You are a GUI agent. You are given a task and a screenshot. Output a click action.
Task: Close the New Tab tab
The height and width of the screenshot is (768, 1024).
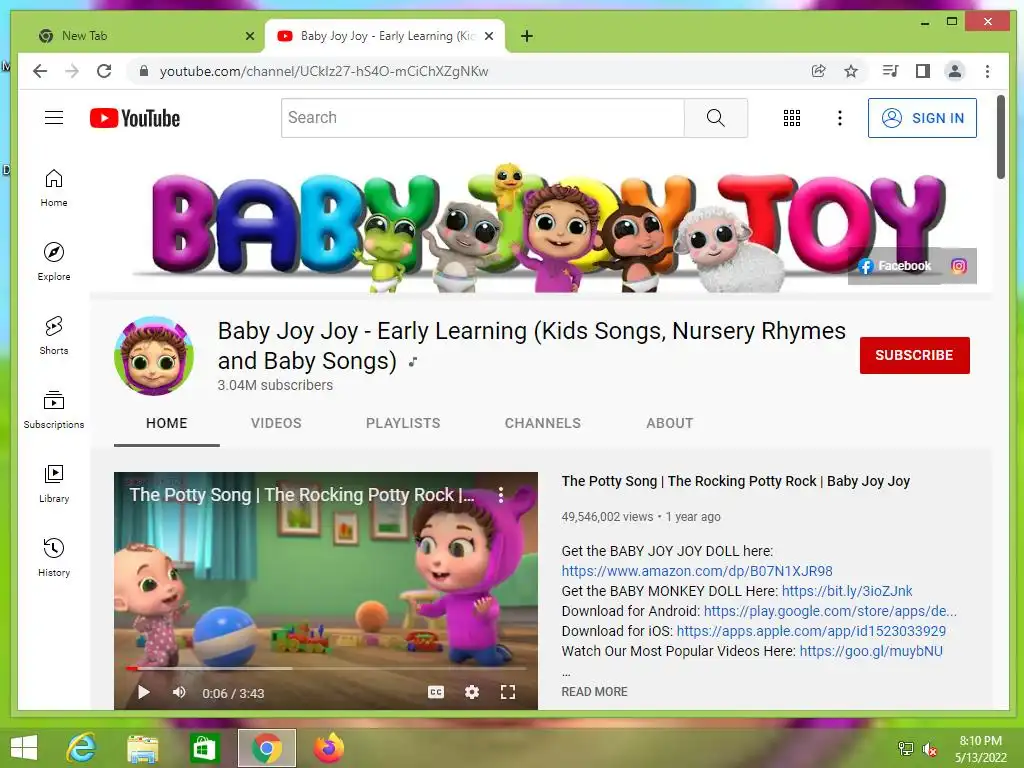249,36
